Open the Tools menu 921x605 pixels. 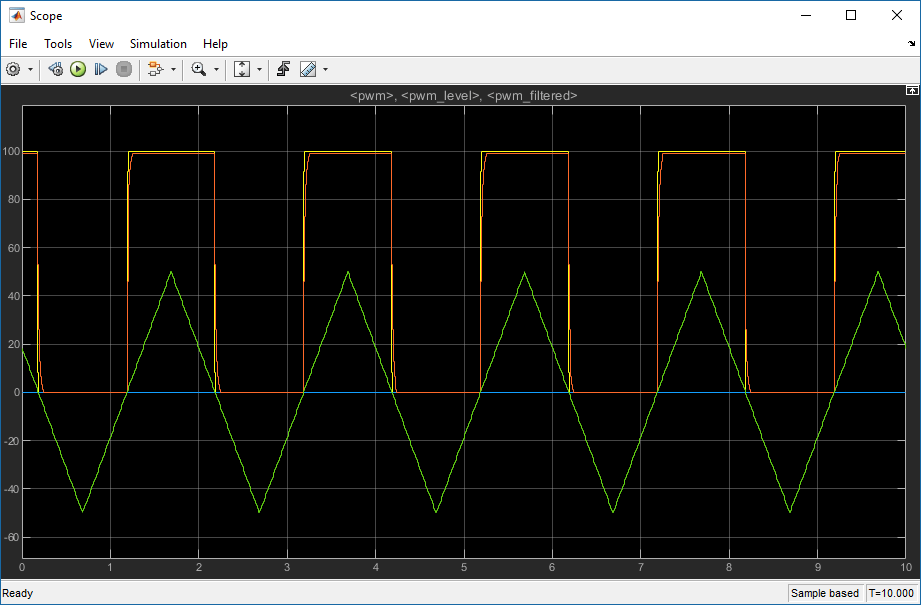tap(58, 44)
